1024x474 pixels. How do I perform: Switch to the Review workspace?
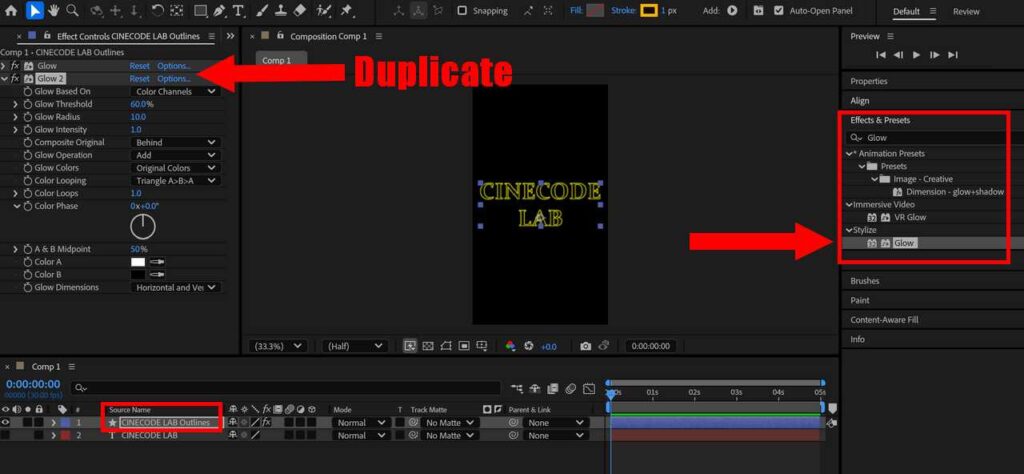pos(966,11)
